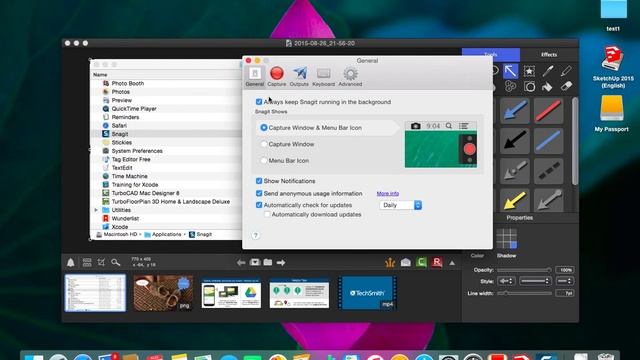
Task: Select the Stamp tool with star icon
Action: [x=529, y=71]
